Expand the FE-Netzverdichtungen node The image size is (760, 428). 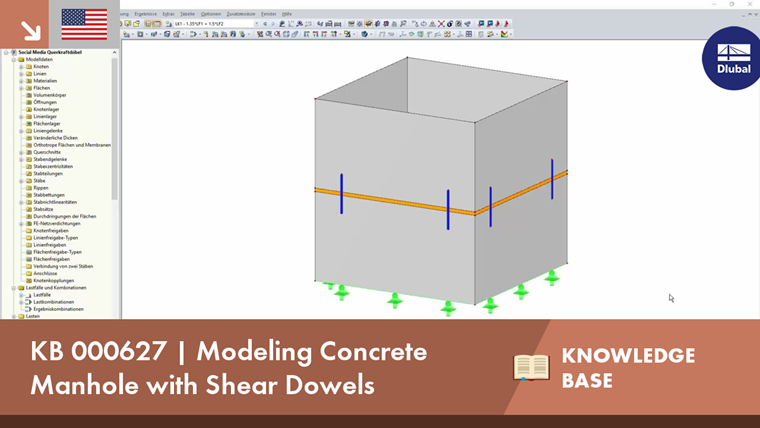21,224
